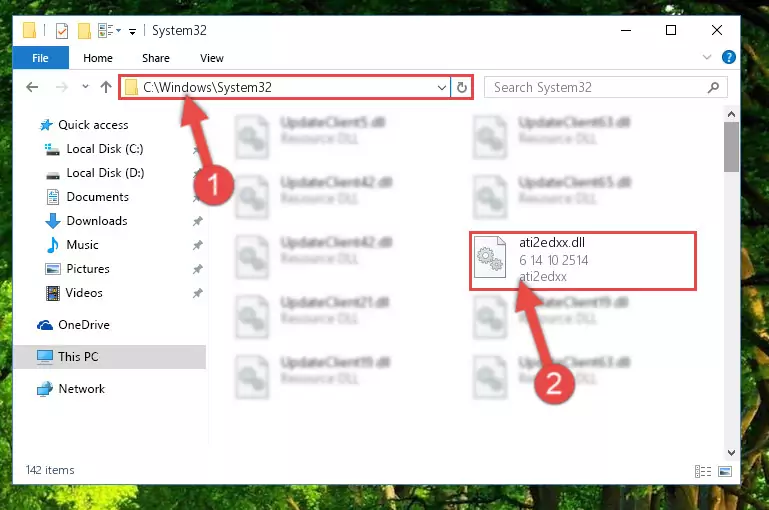Click the folder icon in the address bar
The height and width of the screenshot is (510, 769).
pyautogui.click(x=131, y=87)
